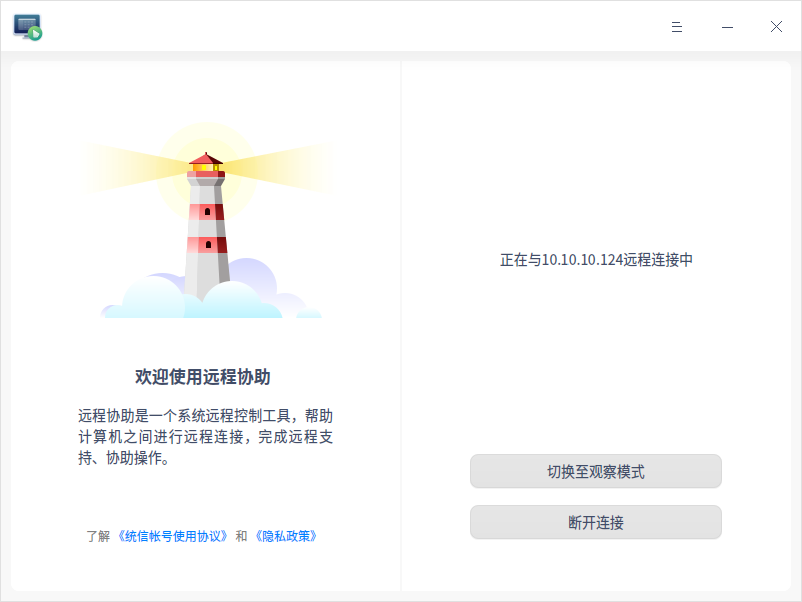Screen dimensions: 802x602
Task: Click the 远程协助是一个系统远程控制工具 description paragraph
Action: [x=206, y=436]
